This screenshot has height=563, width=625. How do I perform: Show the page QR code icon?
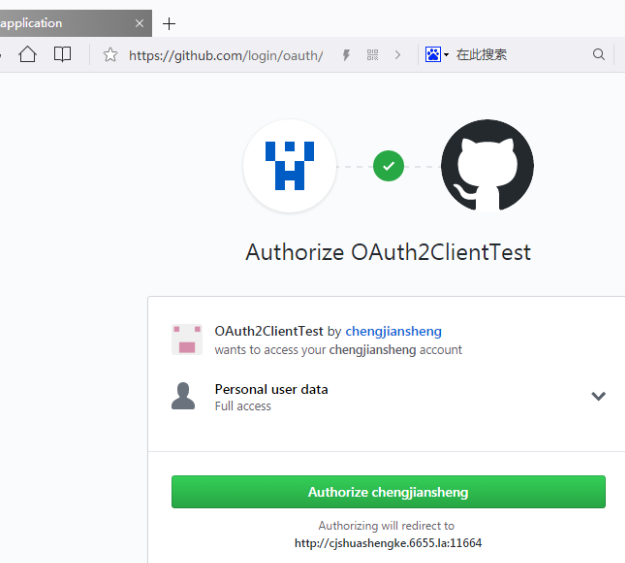pos(372,55)
